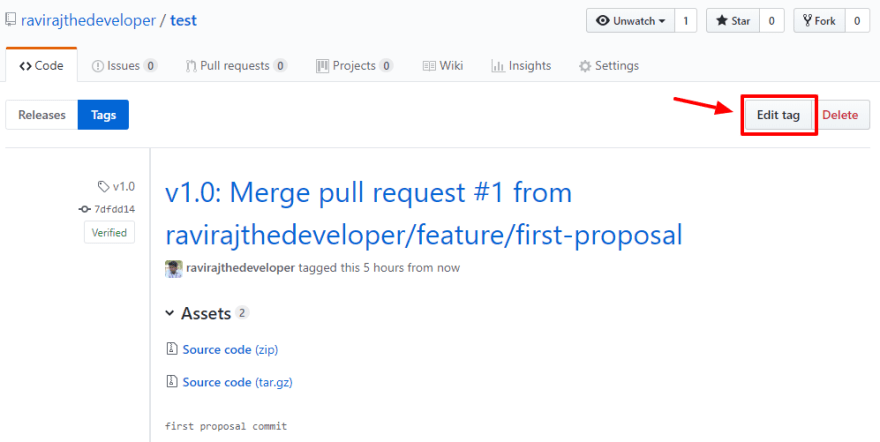Open the Settings tab

click(x=609, y=66)
